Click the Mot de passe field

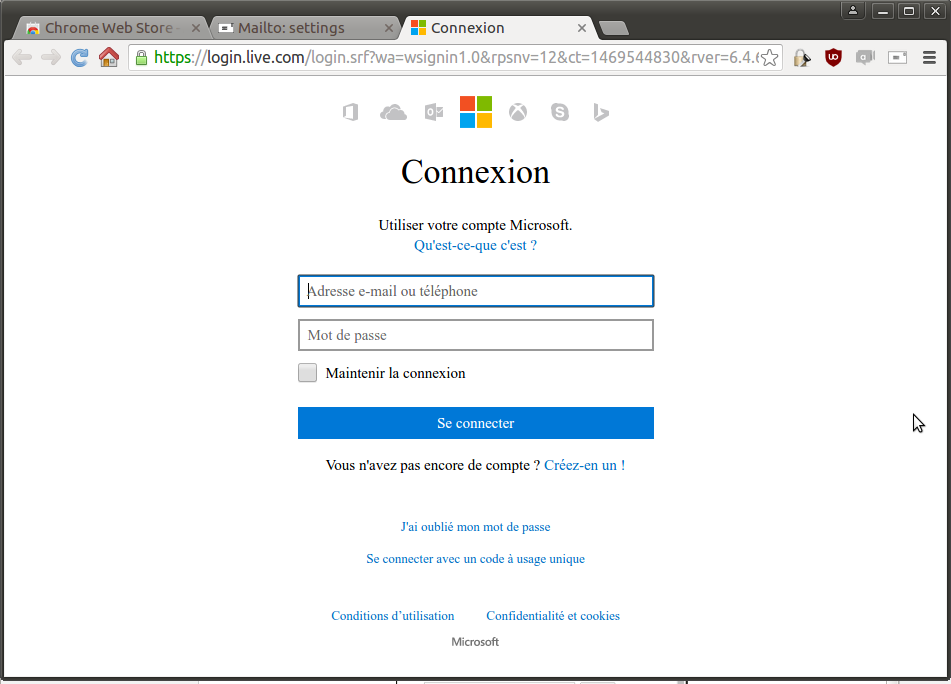click(x=475, y=335)
